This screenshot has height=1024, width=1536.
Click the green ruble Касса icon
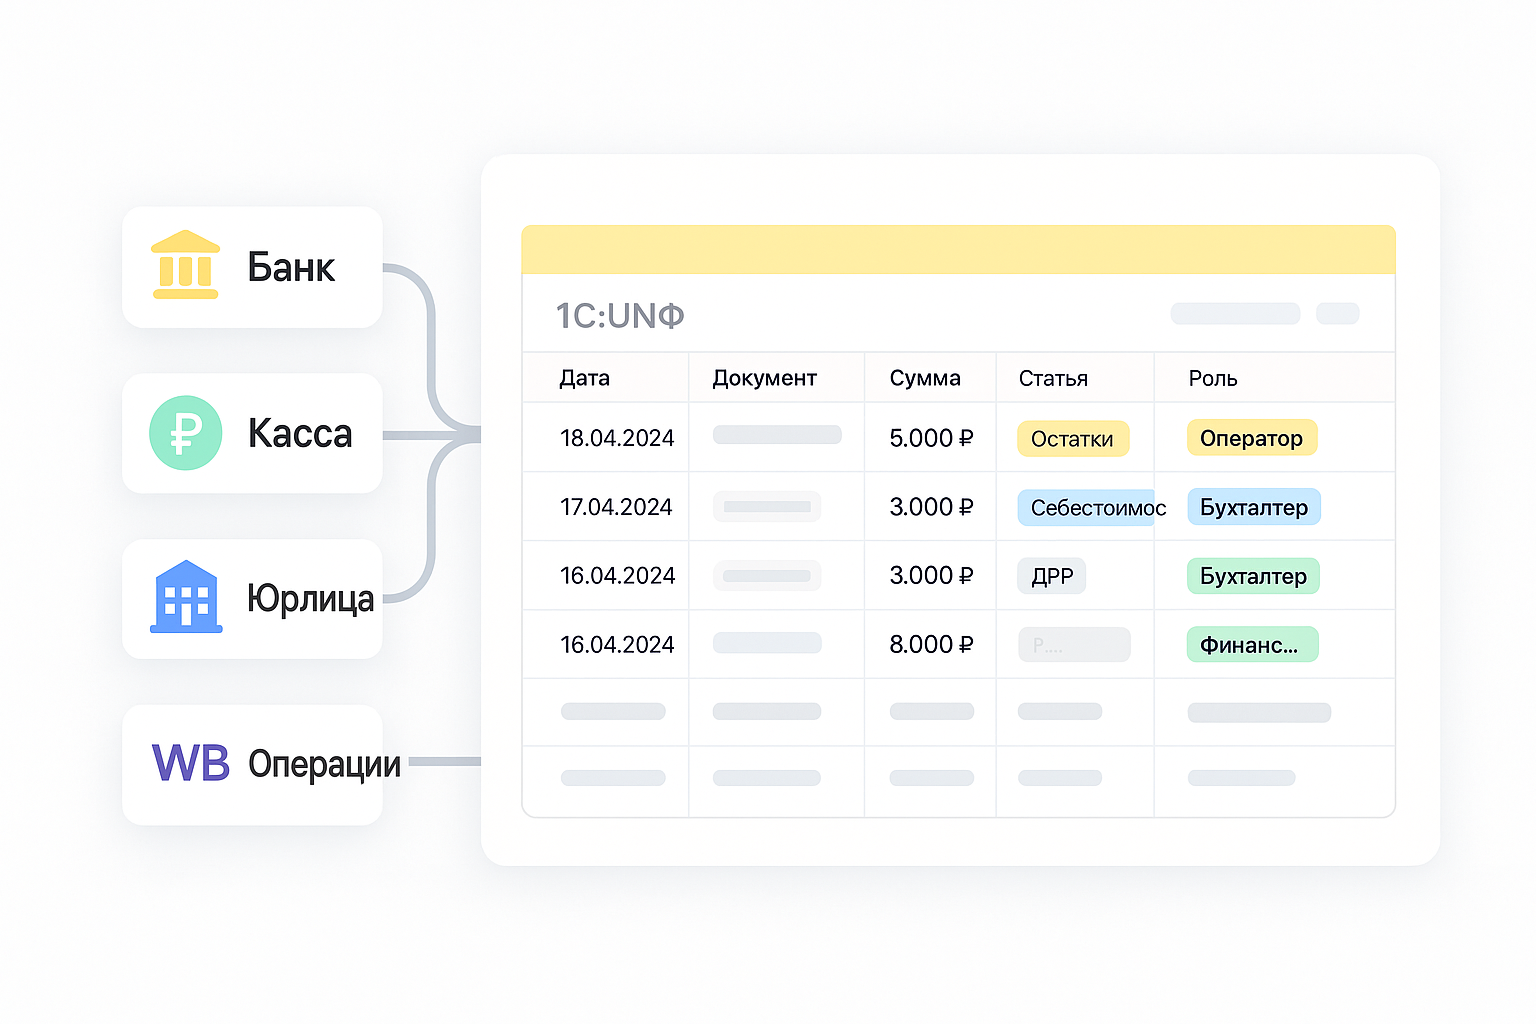185,433
